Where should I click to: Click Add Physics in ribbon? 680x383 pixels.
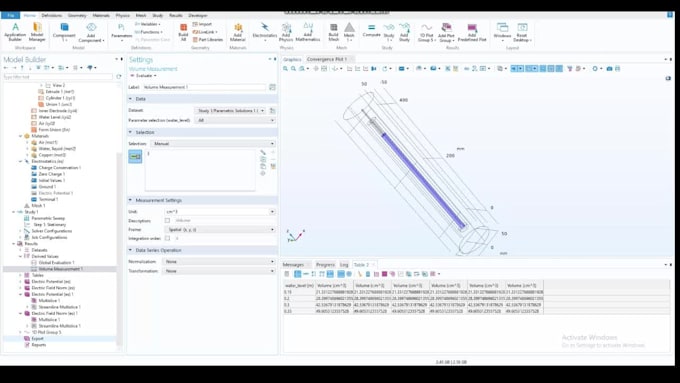coord(286,33)
